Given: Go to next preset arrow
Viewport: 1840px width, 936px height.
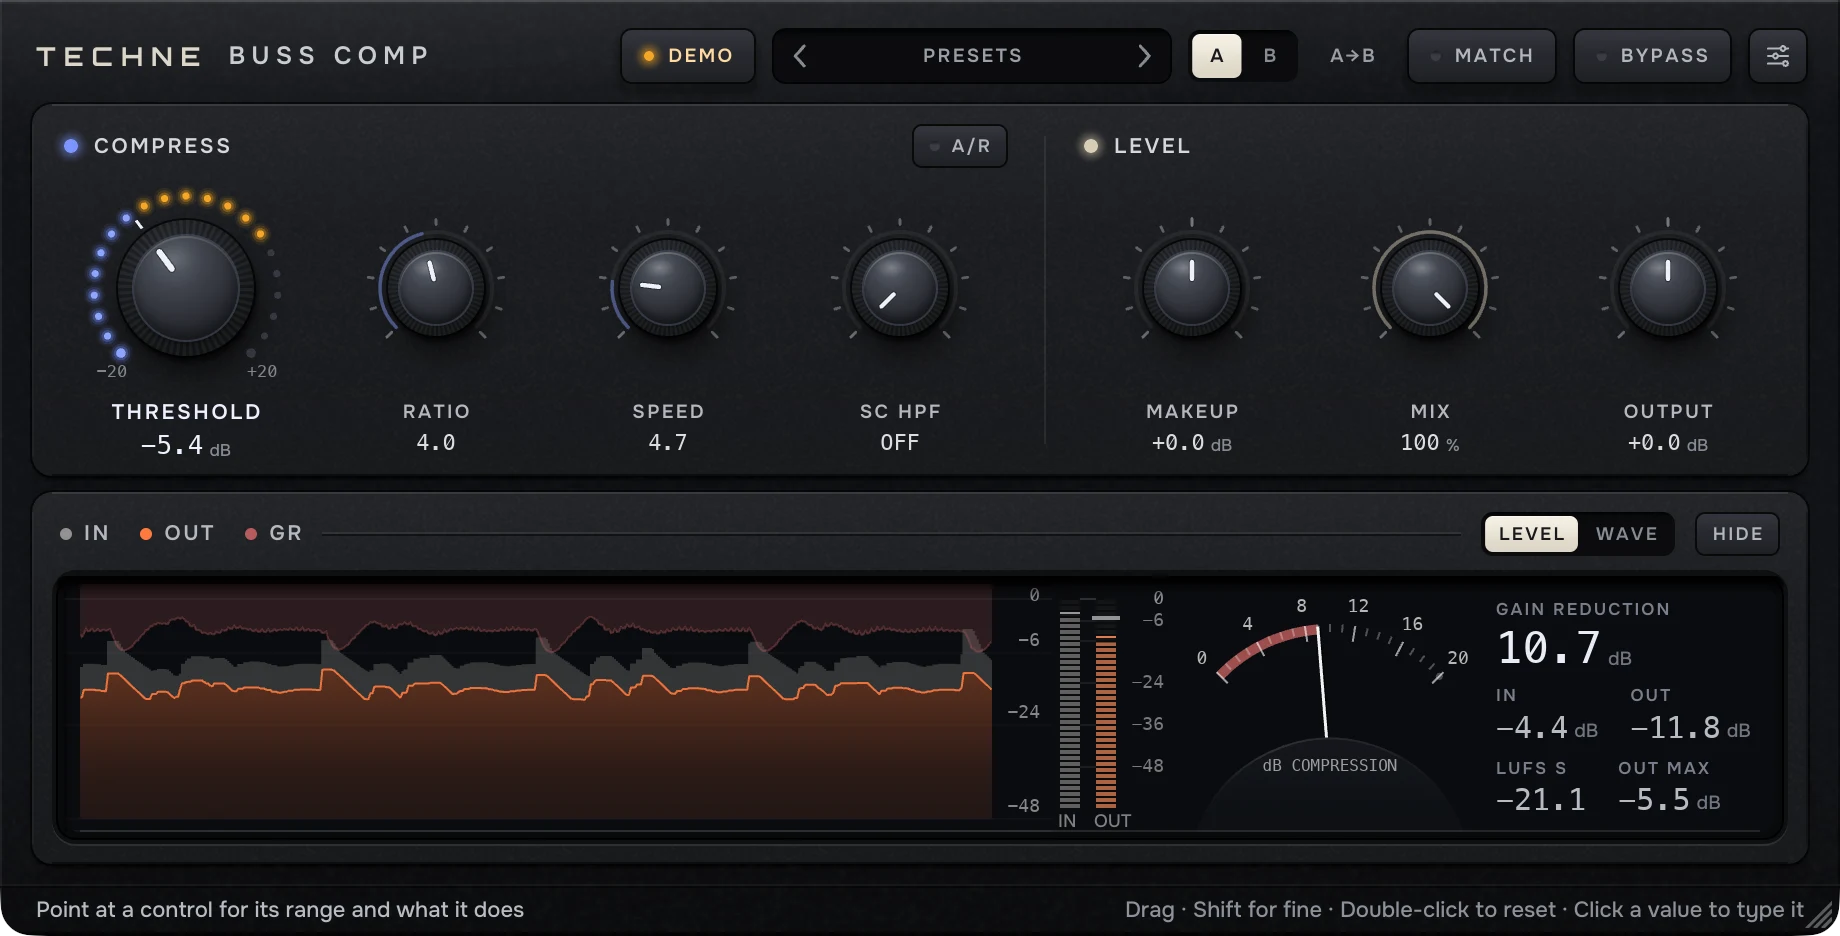Looking at the screenshot, I should coord(1144,56).
